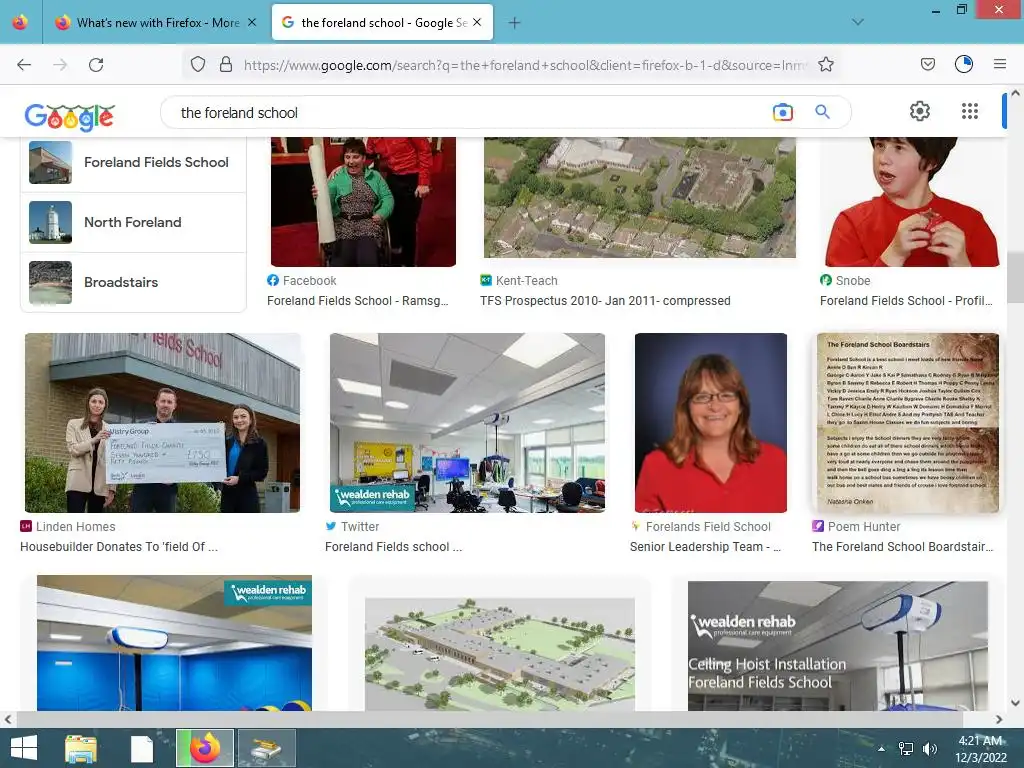Click 'Senior Leadership Team' caption link

click(x=705, y=547)
